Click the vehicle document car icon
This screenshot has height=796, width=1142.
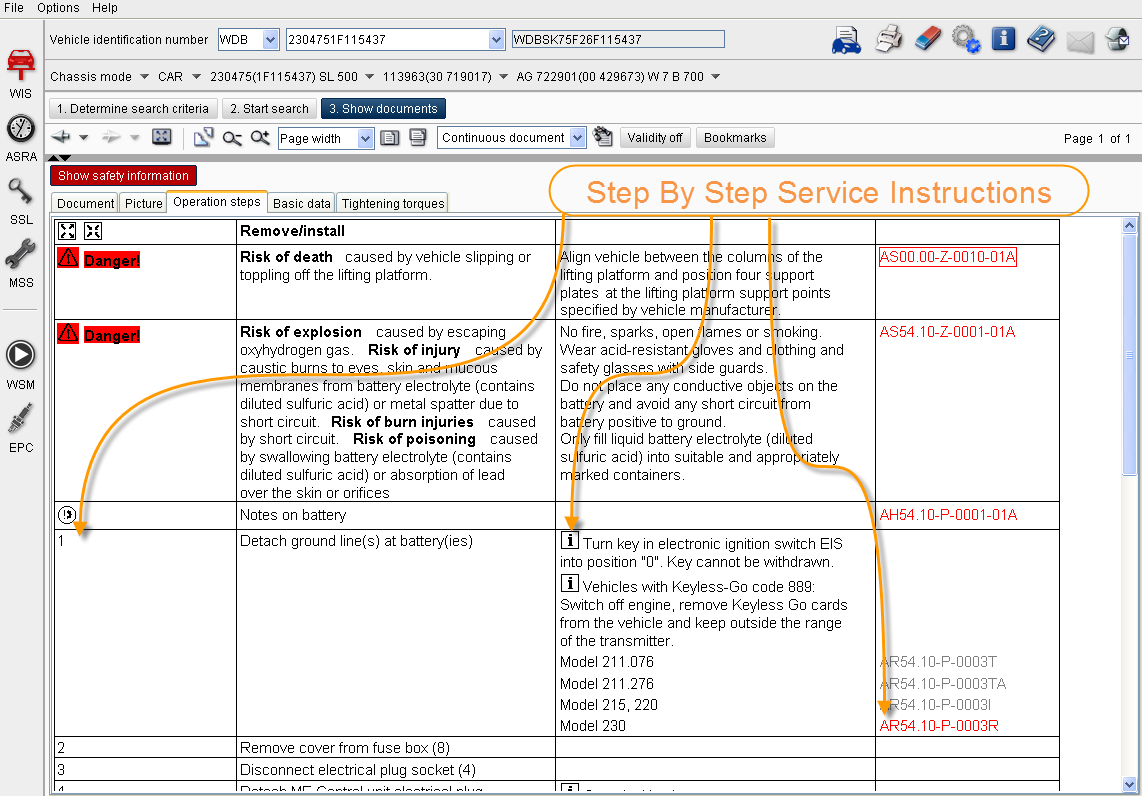point(846,39)
